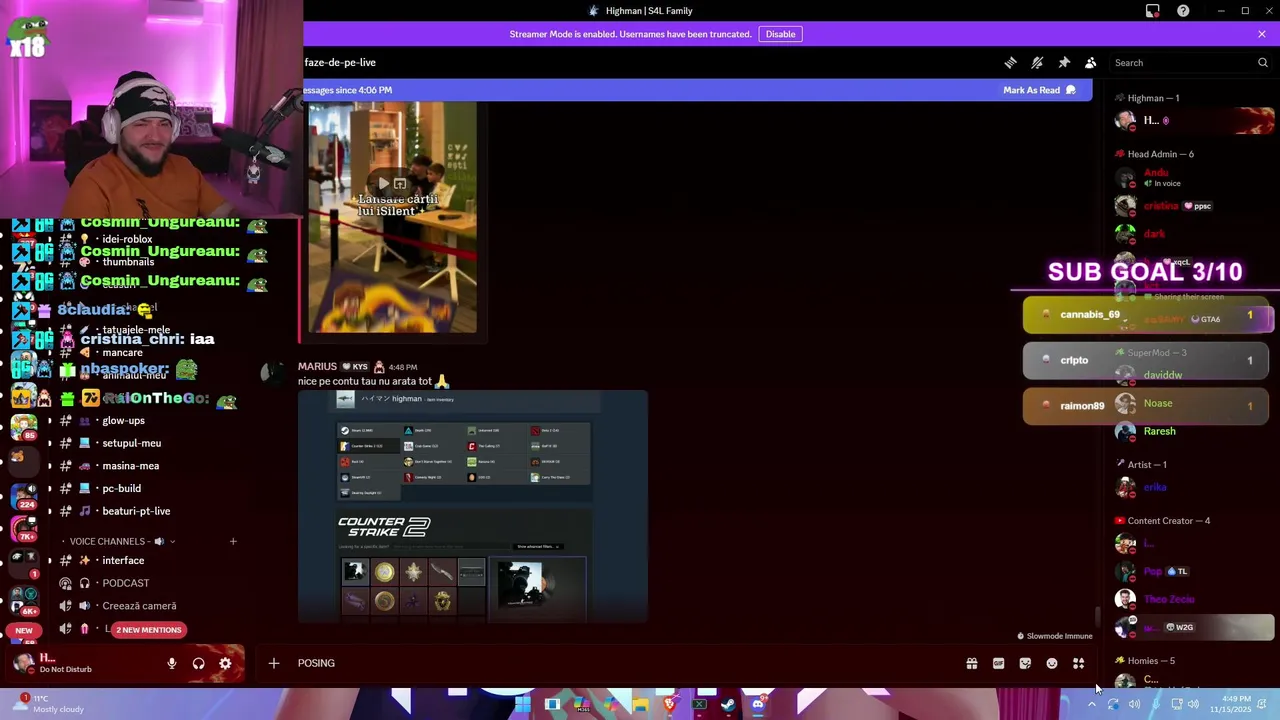This screenshot has width=1280, height=720.
Task: Open the Threads icon in channel header
Action: (x=1010, y=63)
